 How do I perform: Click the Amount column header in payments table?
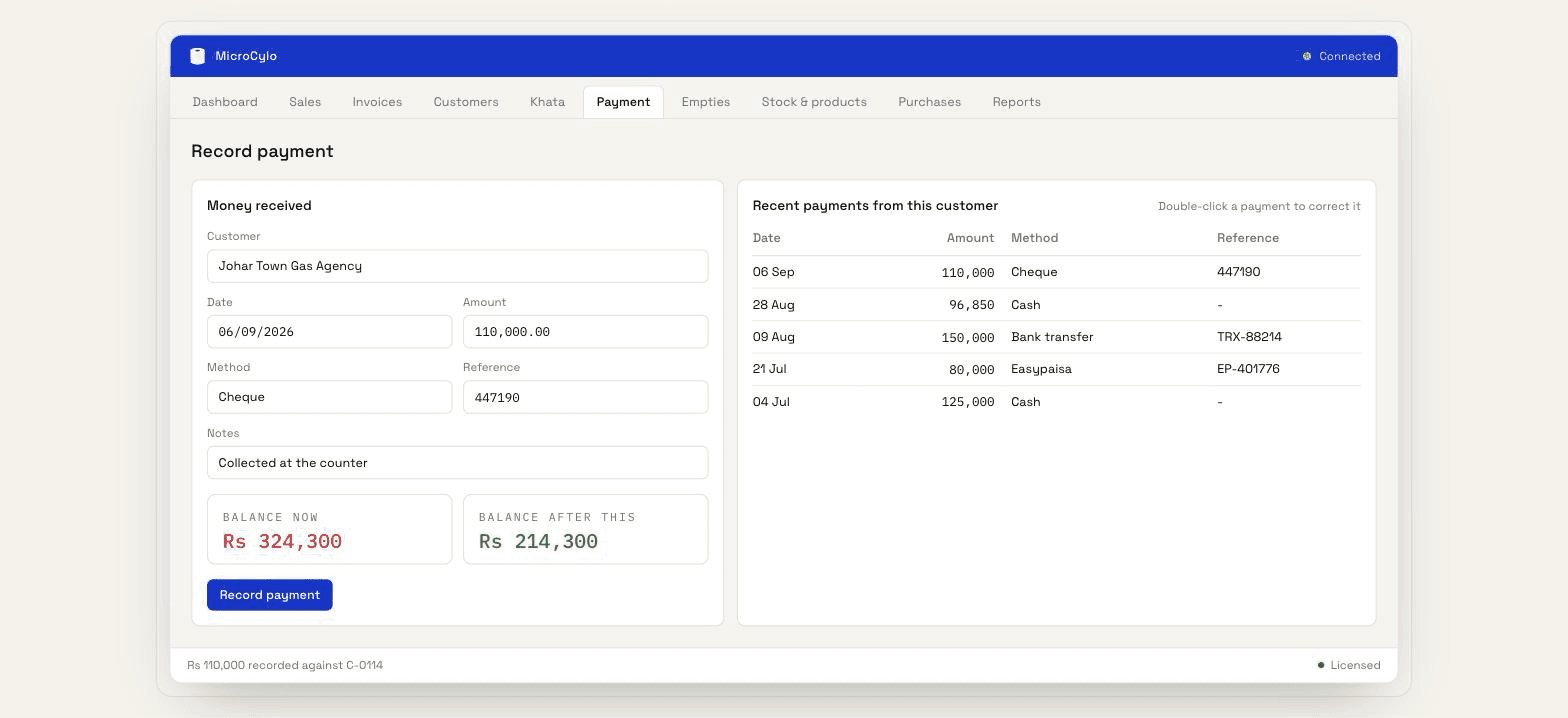970,238
